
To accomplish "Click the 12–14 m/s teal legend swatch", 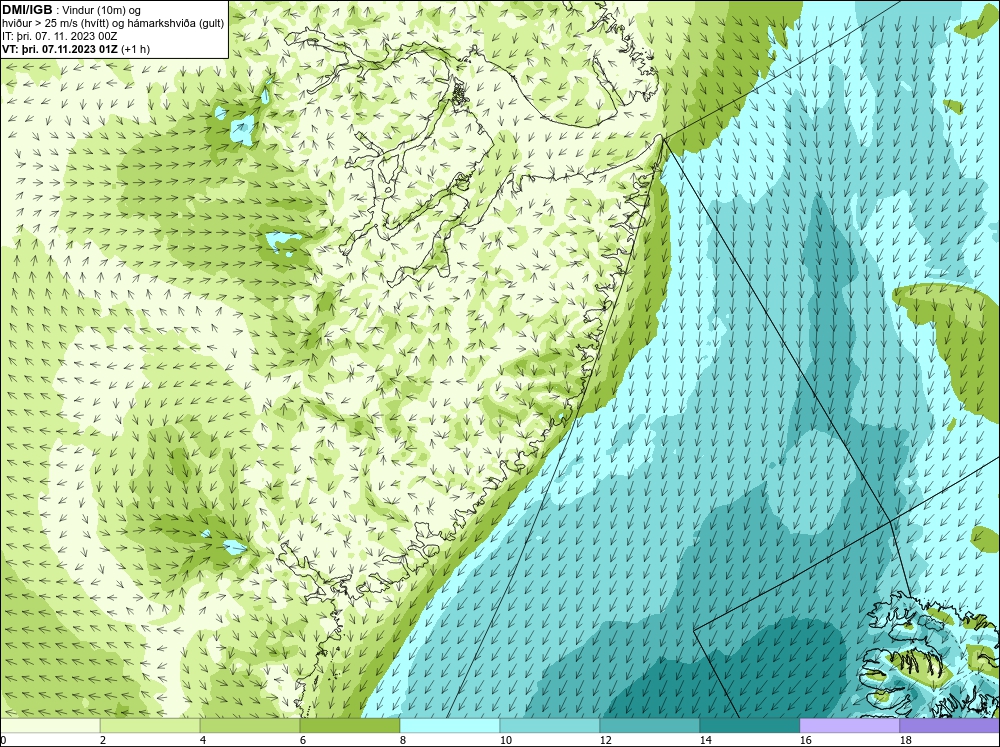I will pyautogui.click(x=650, y=726).
